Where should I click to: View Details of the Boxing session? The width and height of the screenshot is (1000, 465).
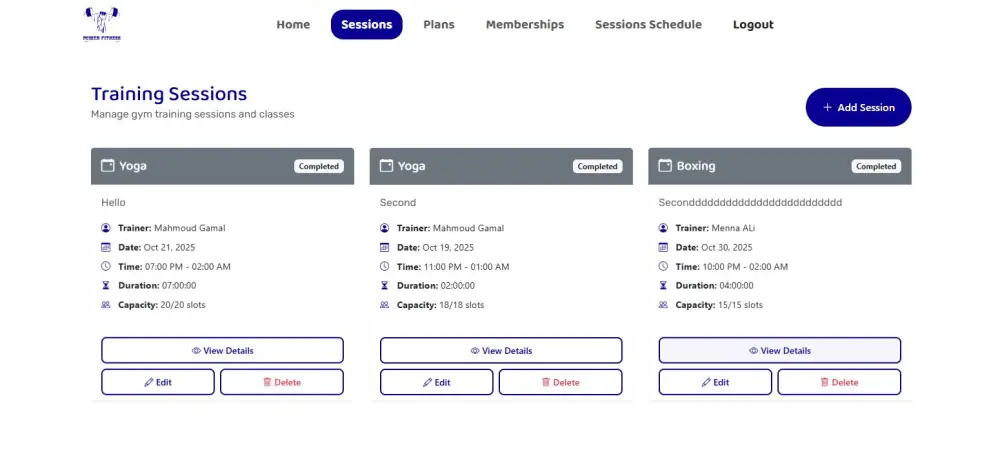click(780, 350)
